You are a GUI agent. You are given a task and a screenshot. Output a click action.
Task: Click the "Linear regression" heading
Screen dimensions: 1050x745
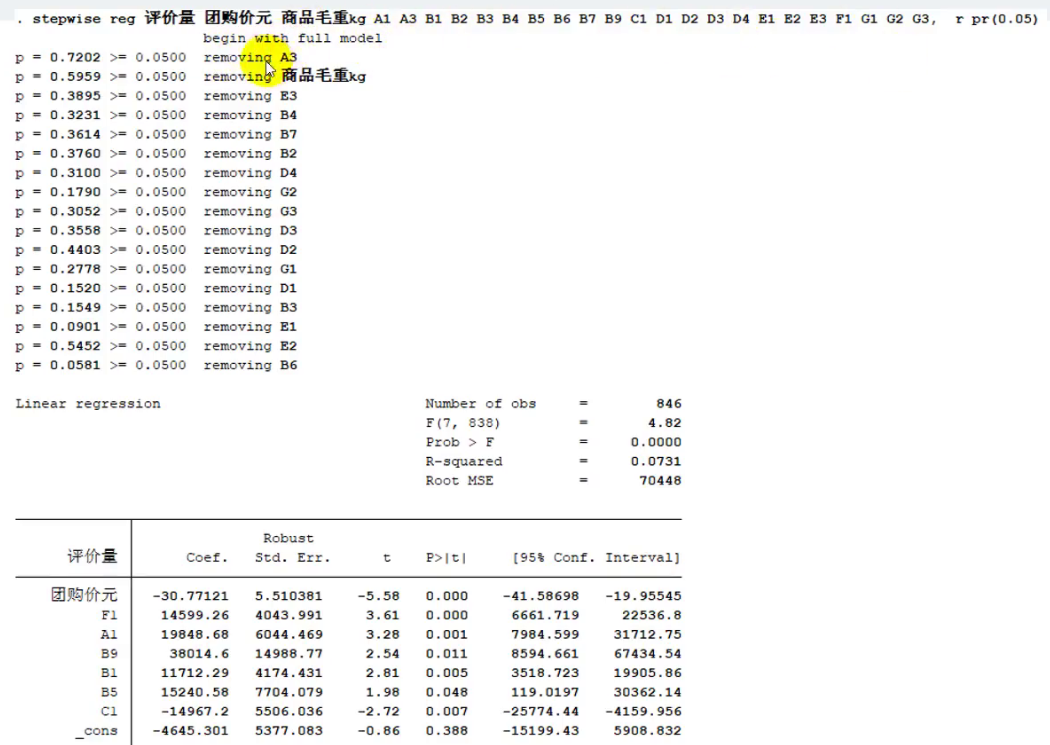point(88,404)
